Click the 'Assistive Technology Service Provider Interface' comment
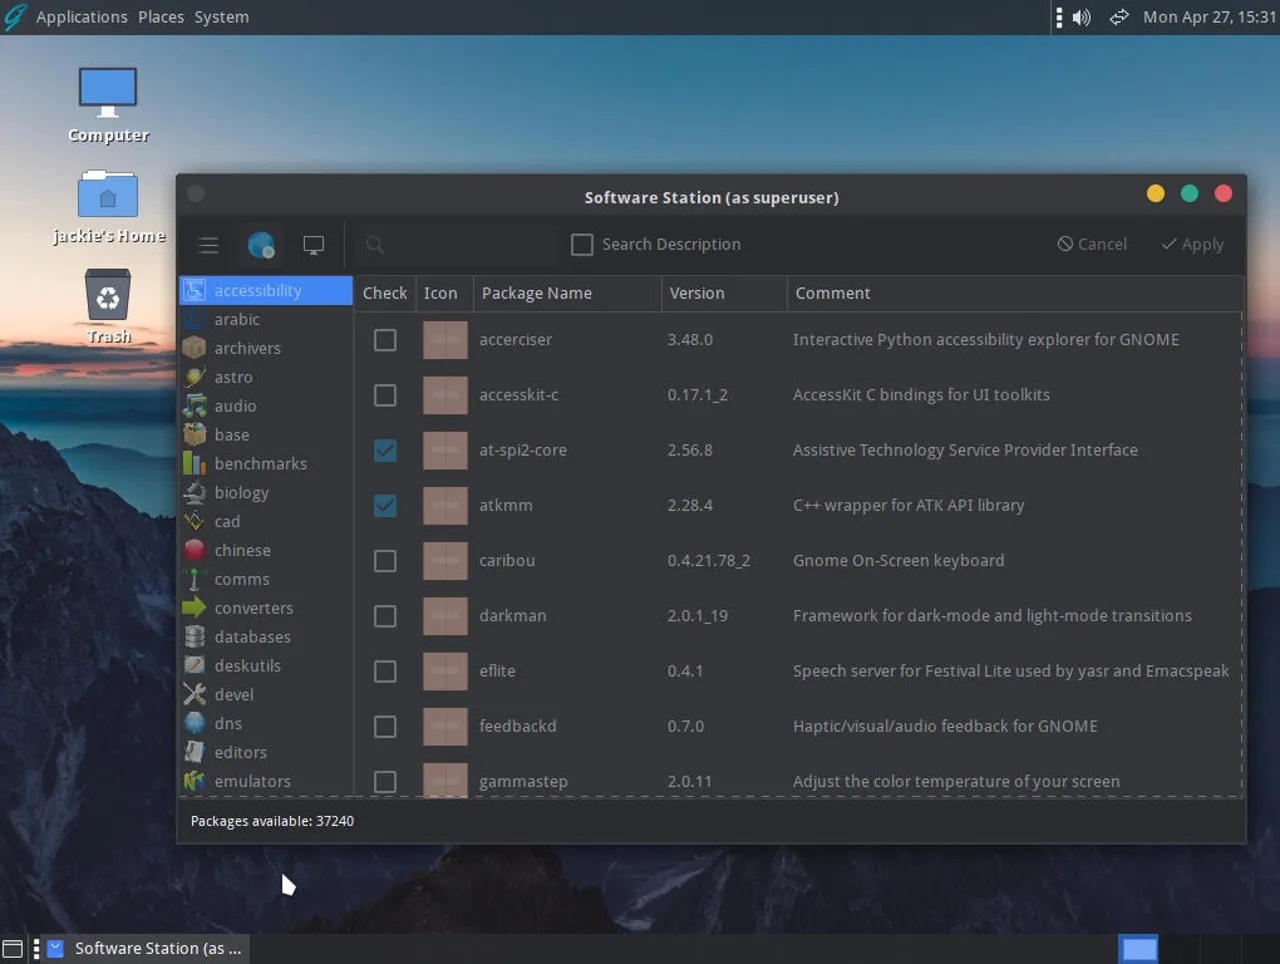This screenshot has width=1280, height=964. [x=965, y=450]
